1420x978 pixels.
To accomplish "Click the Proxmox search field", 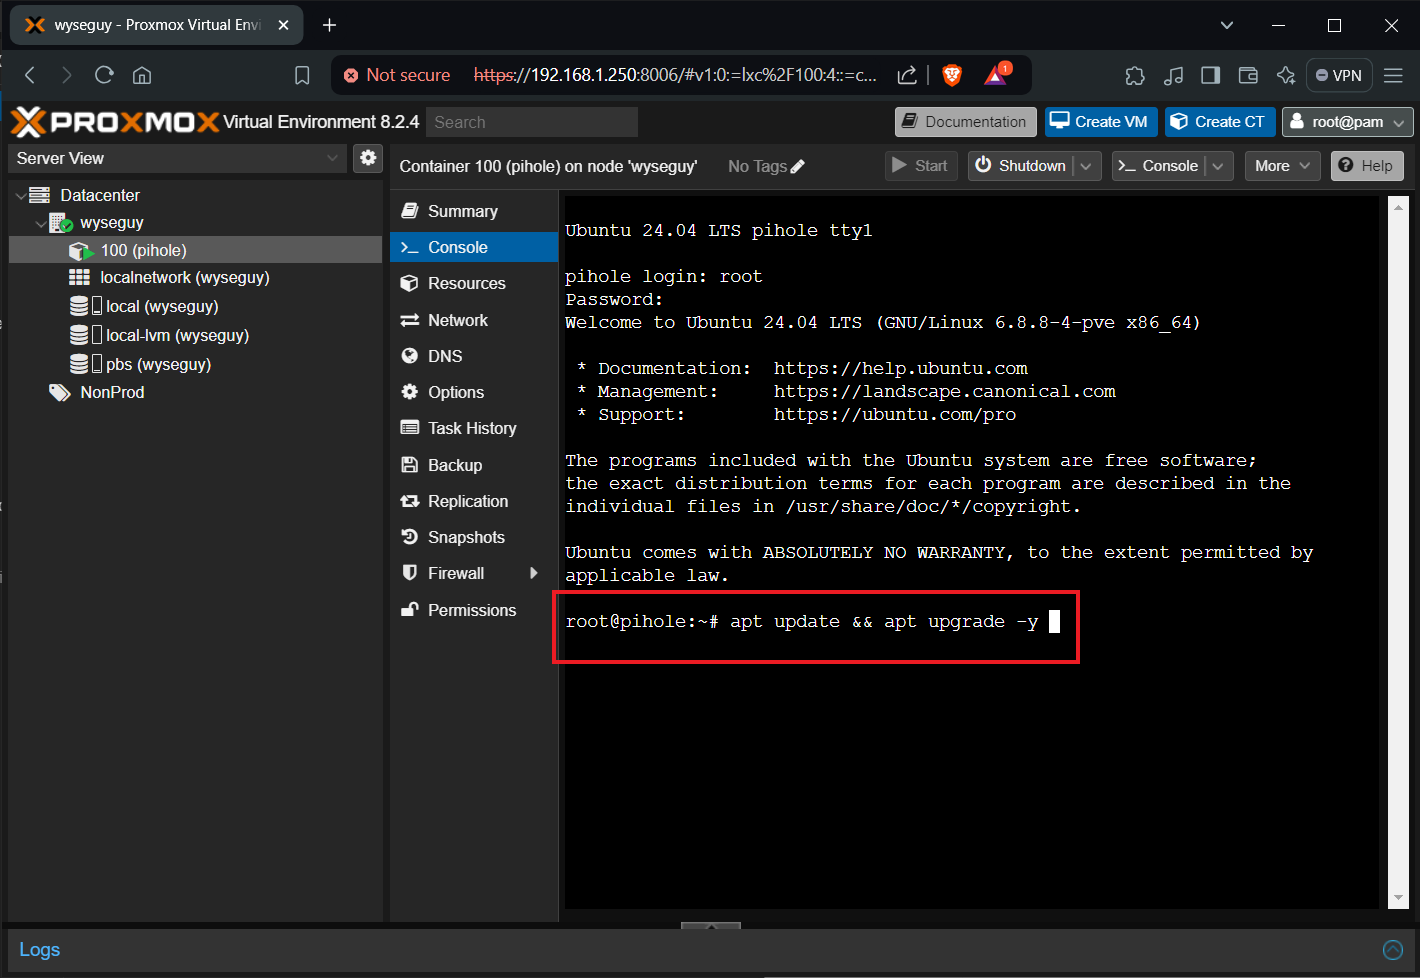I will coord(532,122).
